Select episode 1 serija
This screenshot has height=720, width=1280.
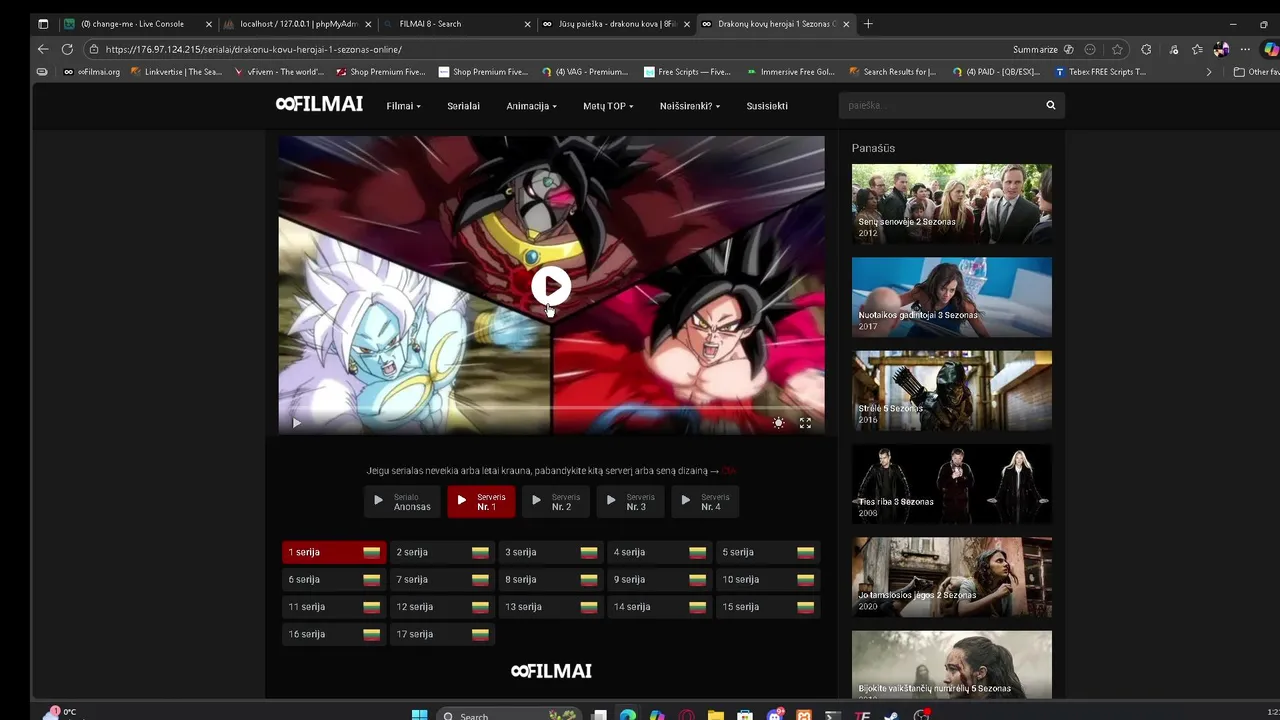click(x=333, y=552)
